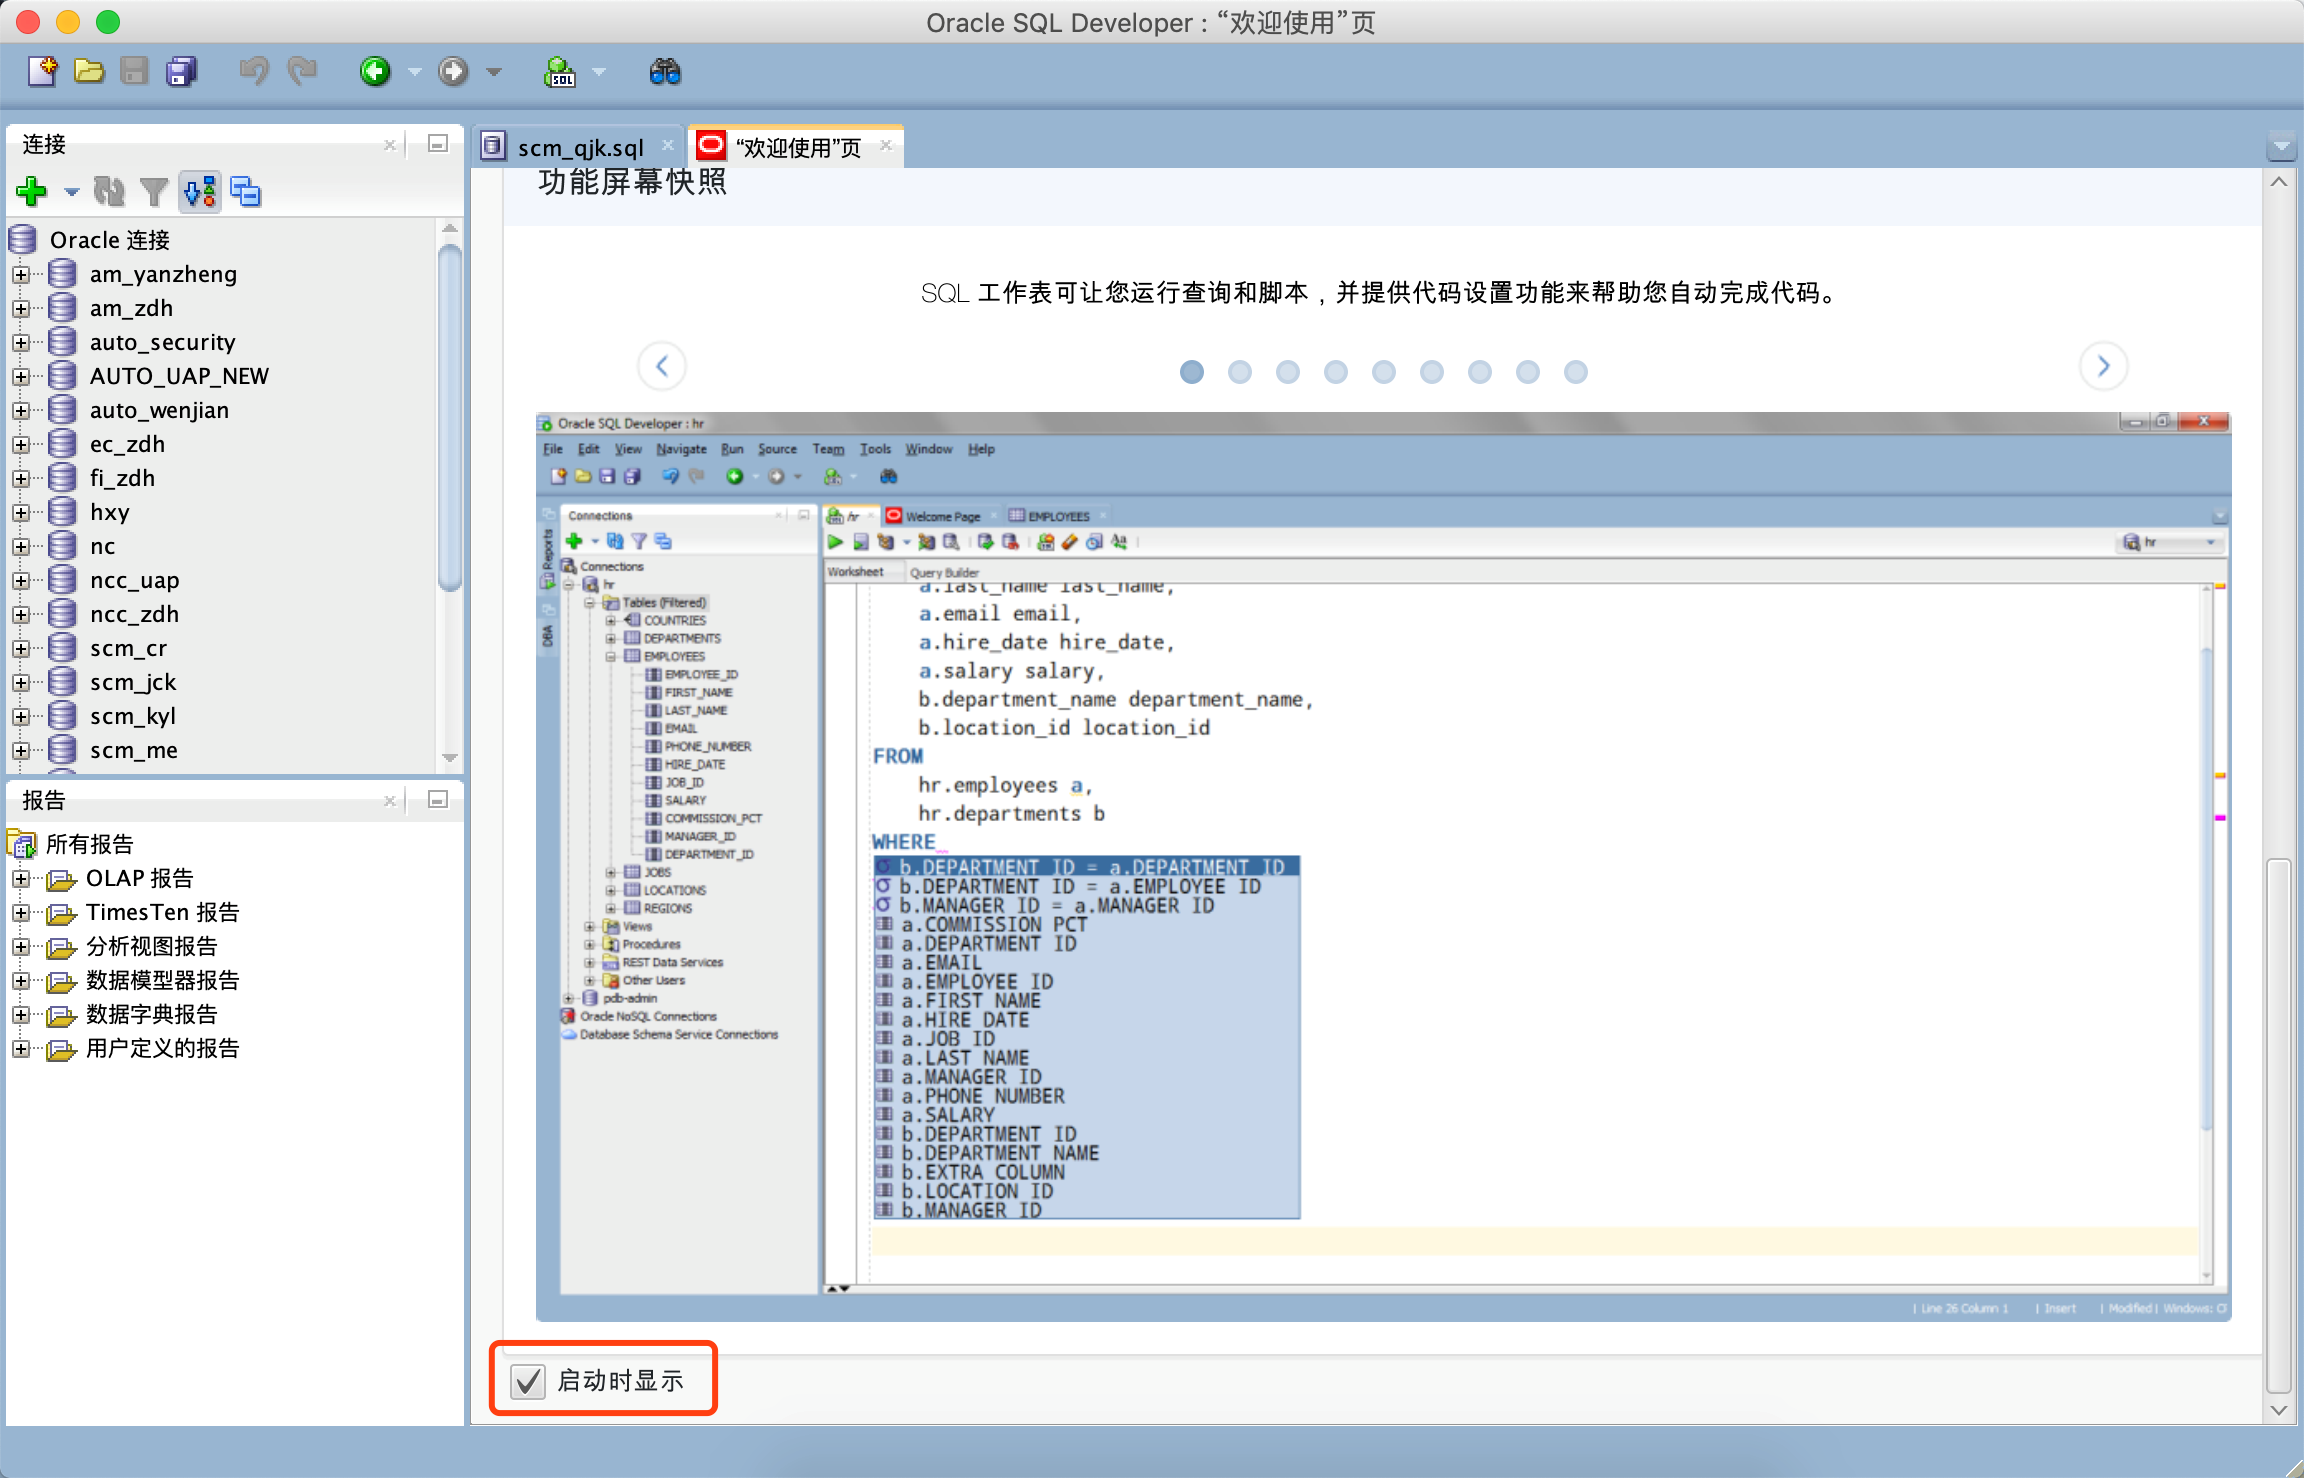Refresh the connections list
The image size is (2304, 1478).
click(109, 191)
